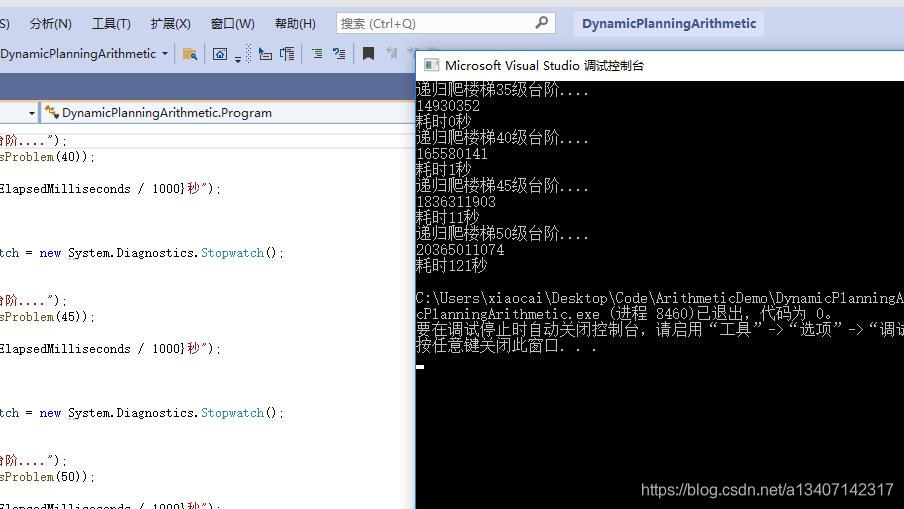Open the toolbar overflow options arrow
904x509 pixels.
point(238,58)
